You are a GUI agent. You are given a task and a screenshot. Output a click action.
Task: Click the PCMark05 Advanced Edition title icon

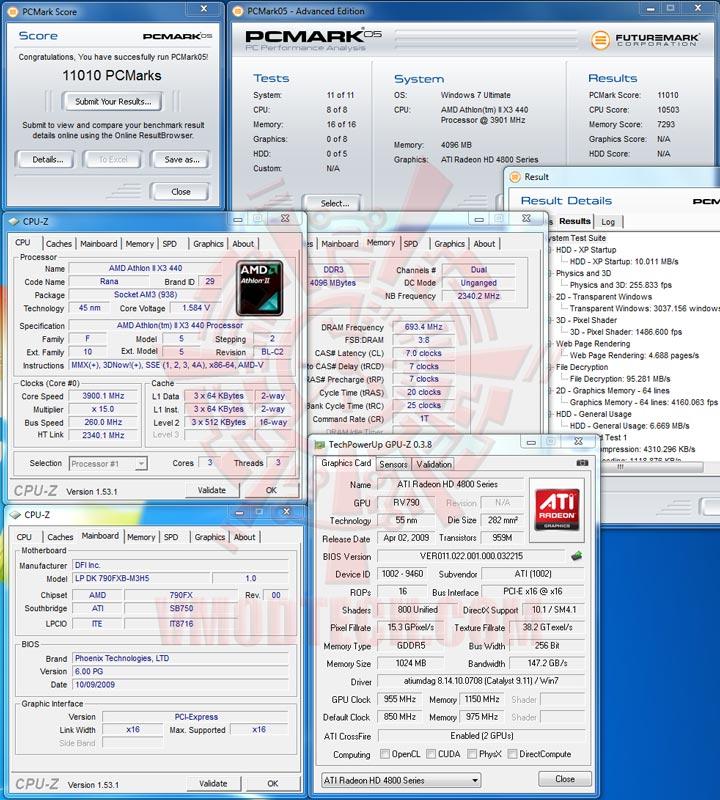point(238,11)
